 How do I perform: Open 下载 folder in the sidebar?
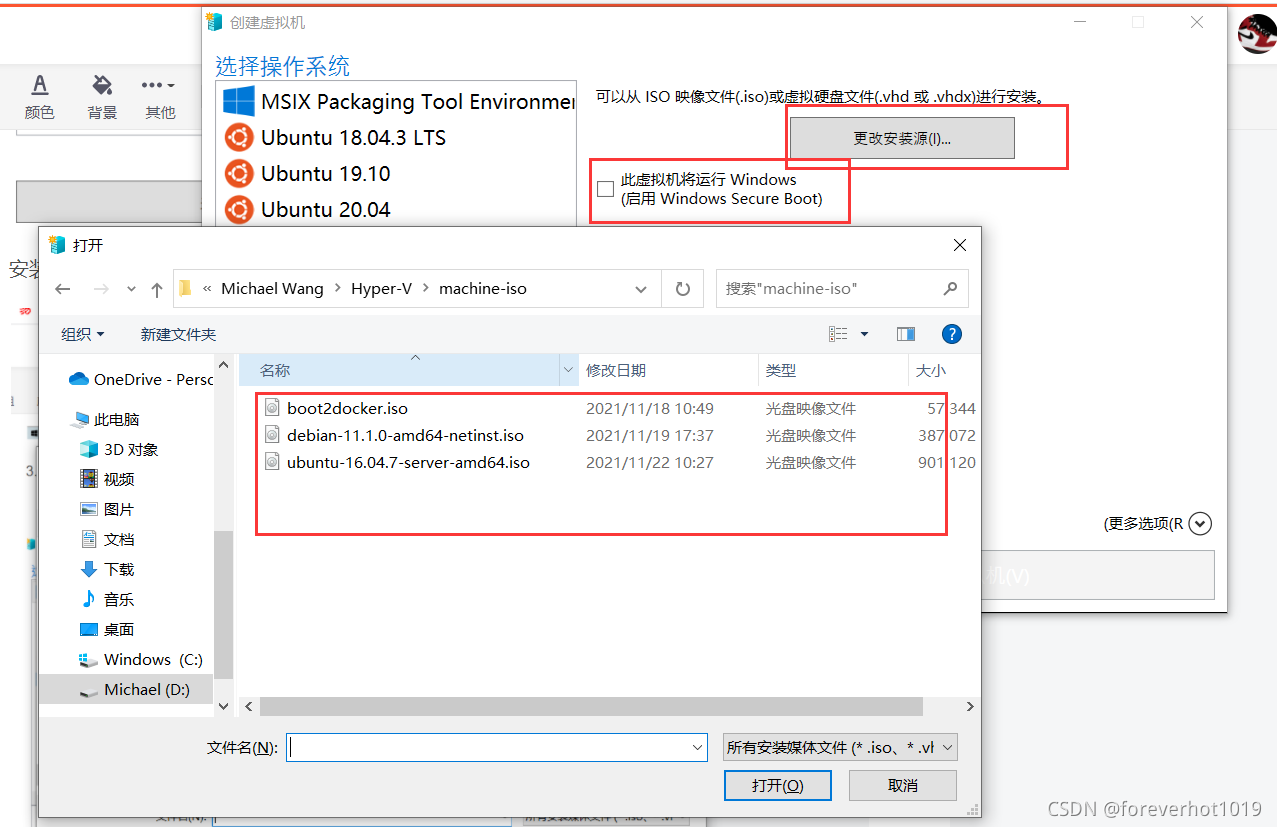point(107,570)
